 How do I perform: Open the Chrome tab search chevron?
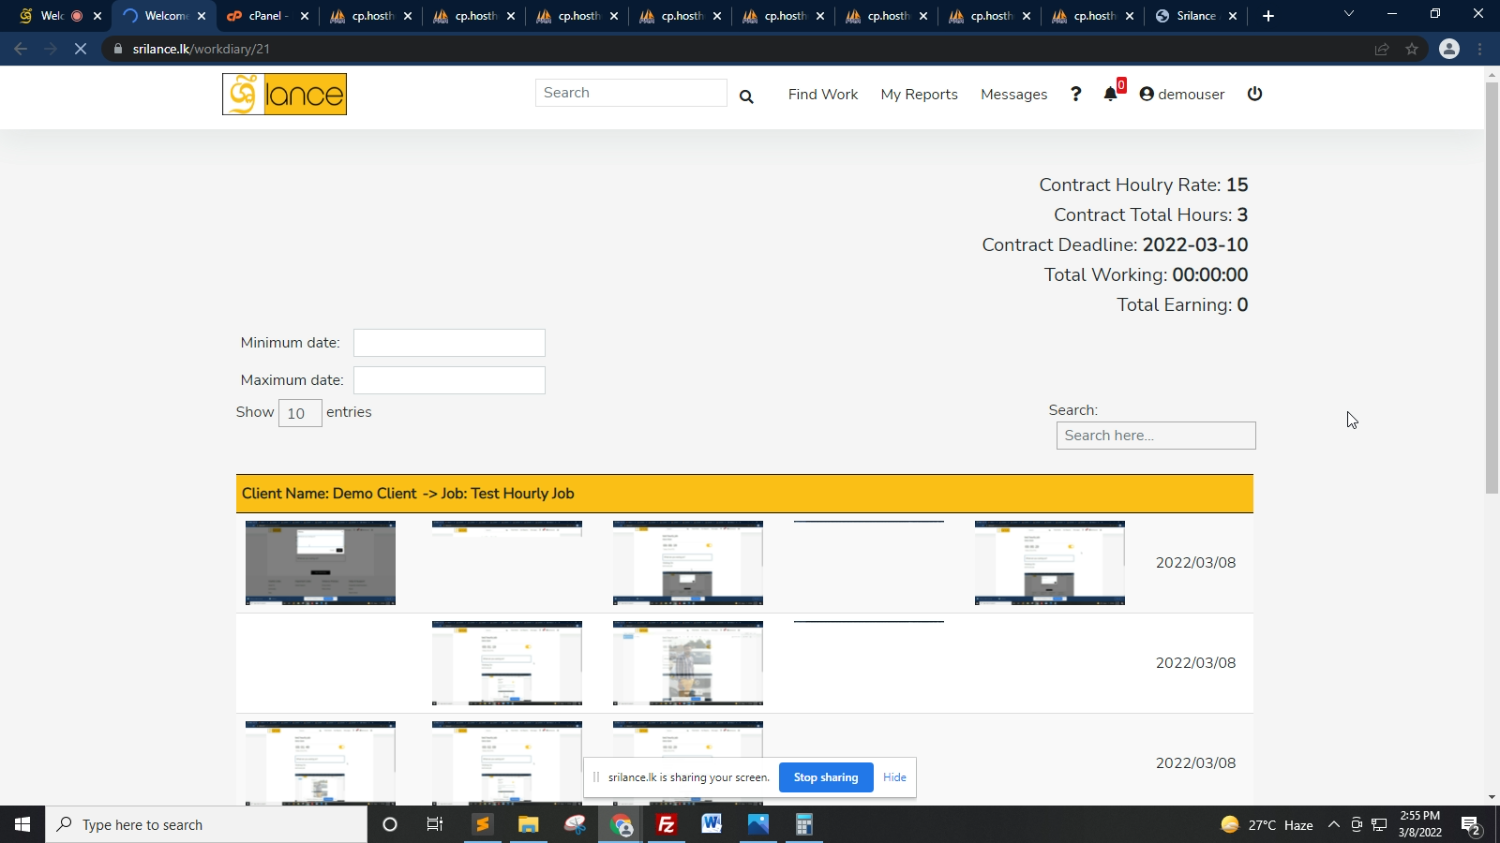pos(1348,15)
